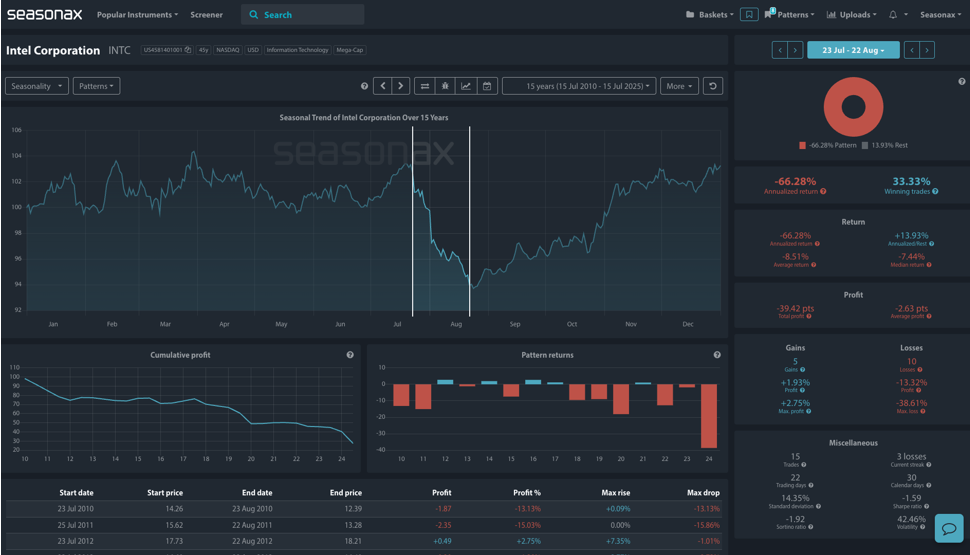
Task: Click the Winning trades help icon
Action: click(x=935, y=192)
